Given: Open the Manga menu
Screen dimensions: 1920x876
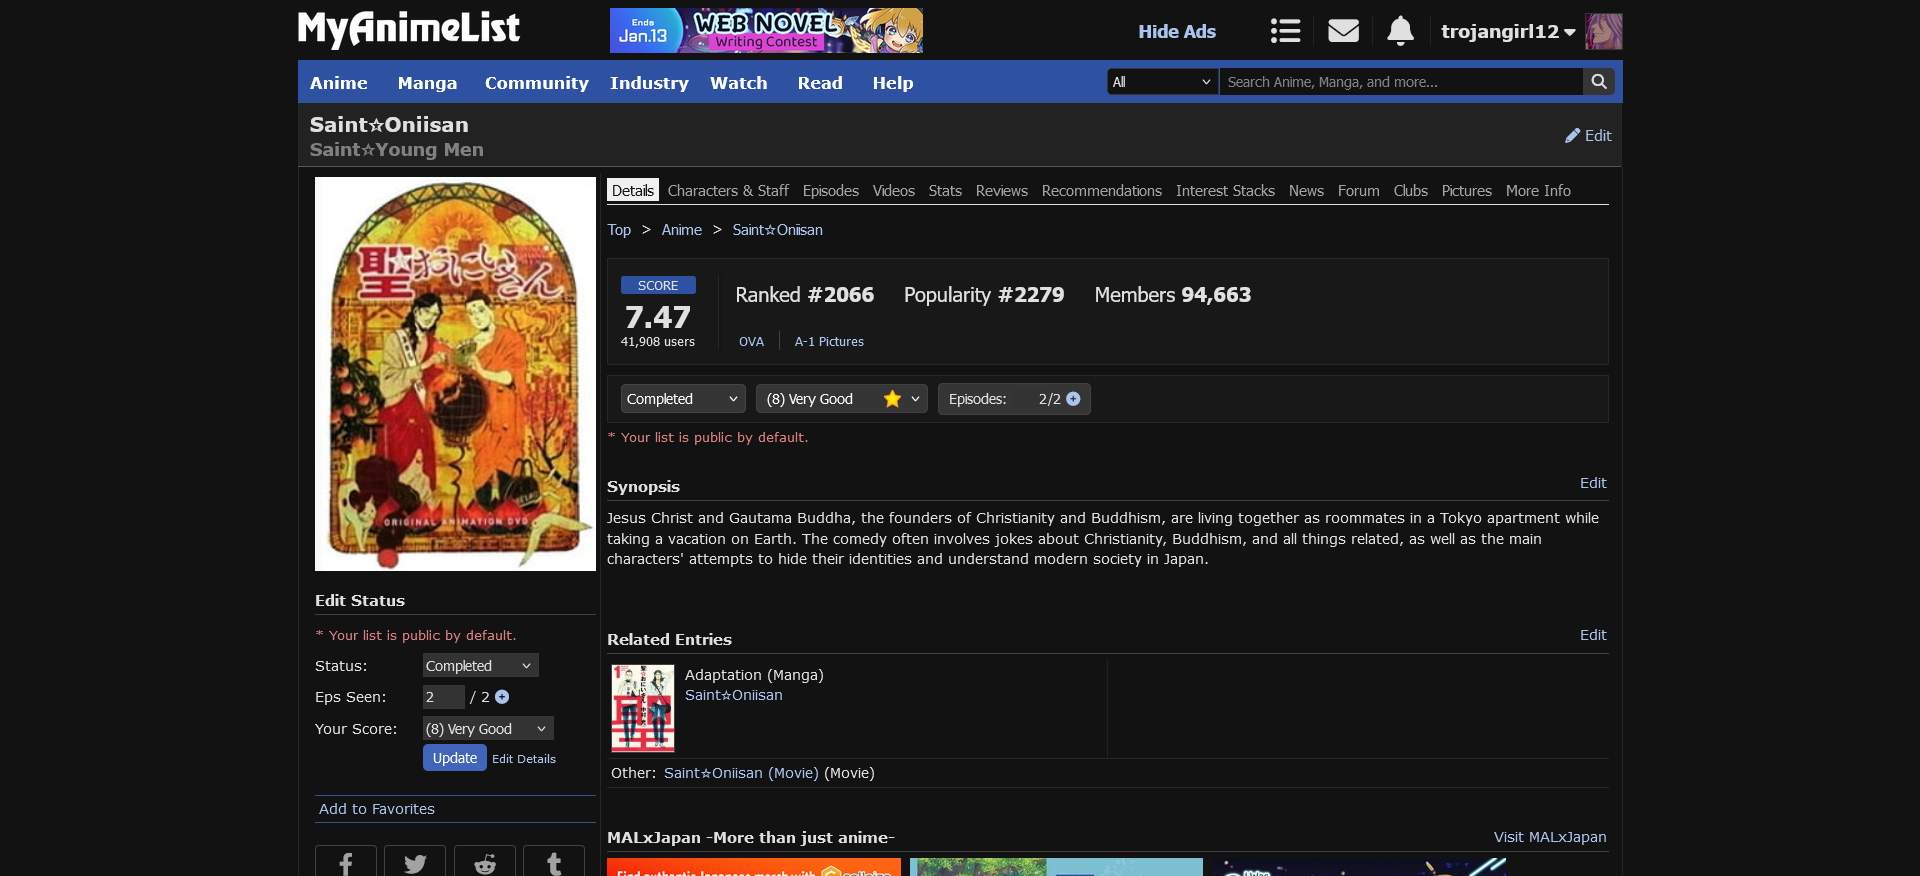Looking at the screenshot, I should tap(427, 83).
